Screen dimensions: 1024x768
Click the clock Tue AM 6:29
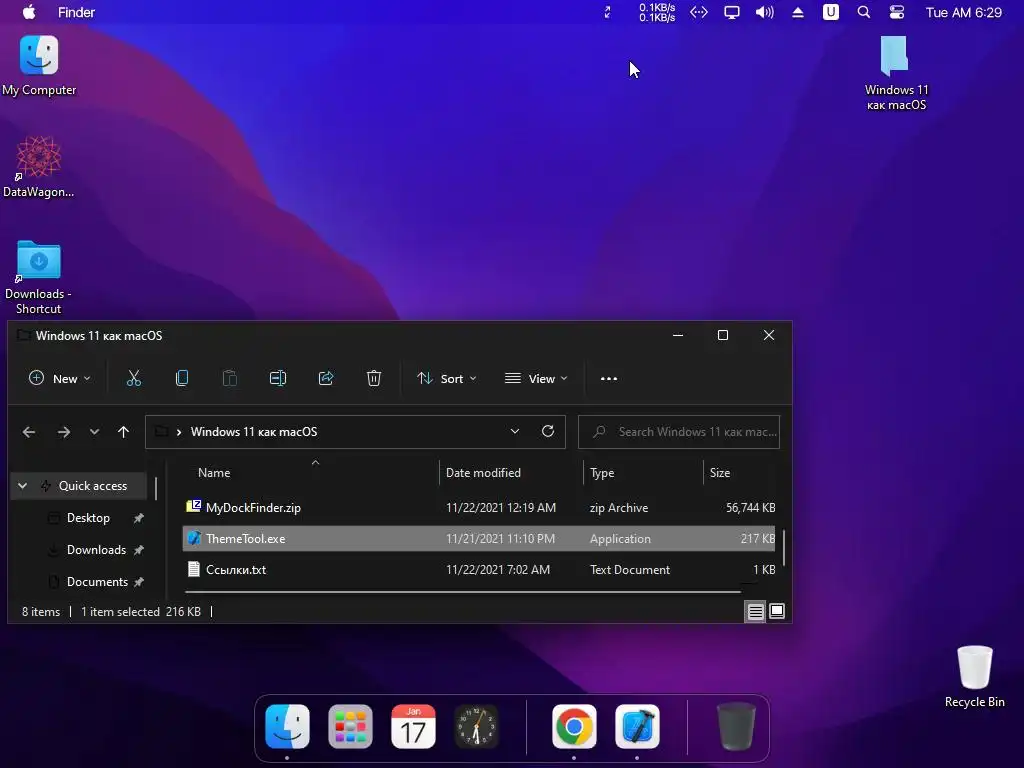(963, 12)
